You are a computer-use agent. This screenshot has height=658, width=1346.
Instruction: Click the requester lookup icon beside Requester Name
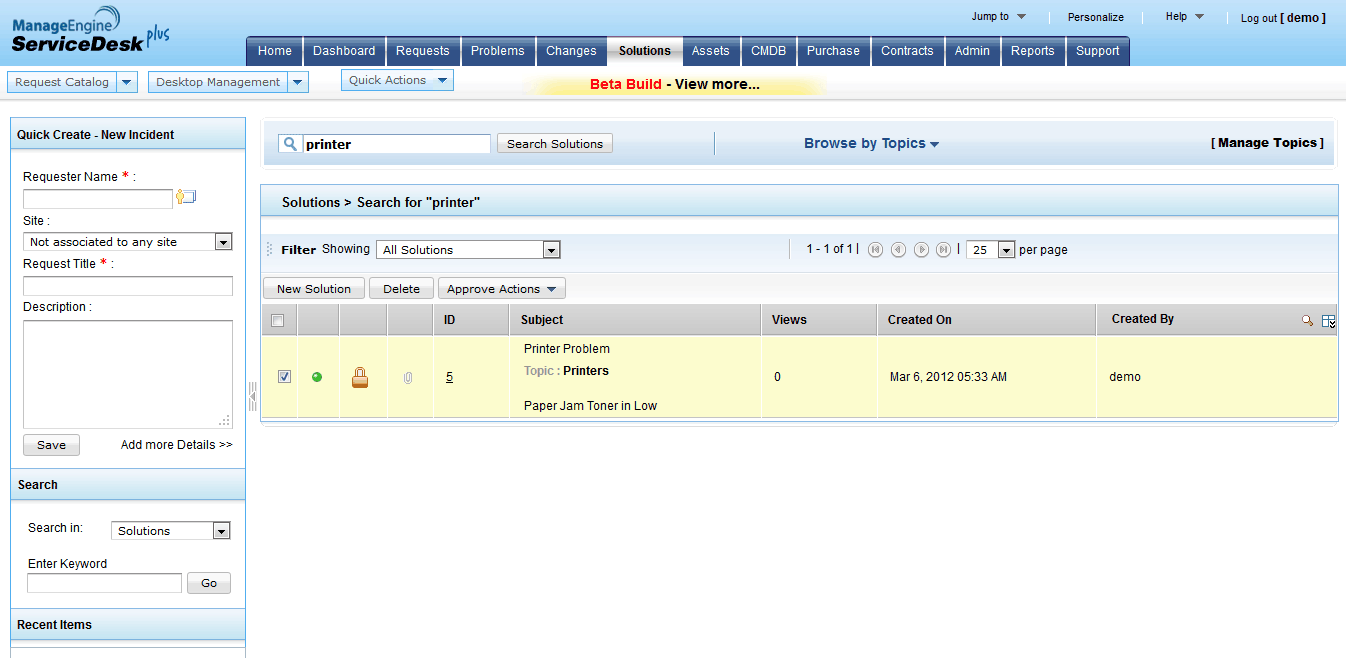186,197
